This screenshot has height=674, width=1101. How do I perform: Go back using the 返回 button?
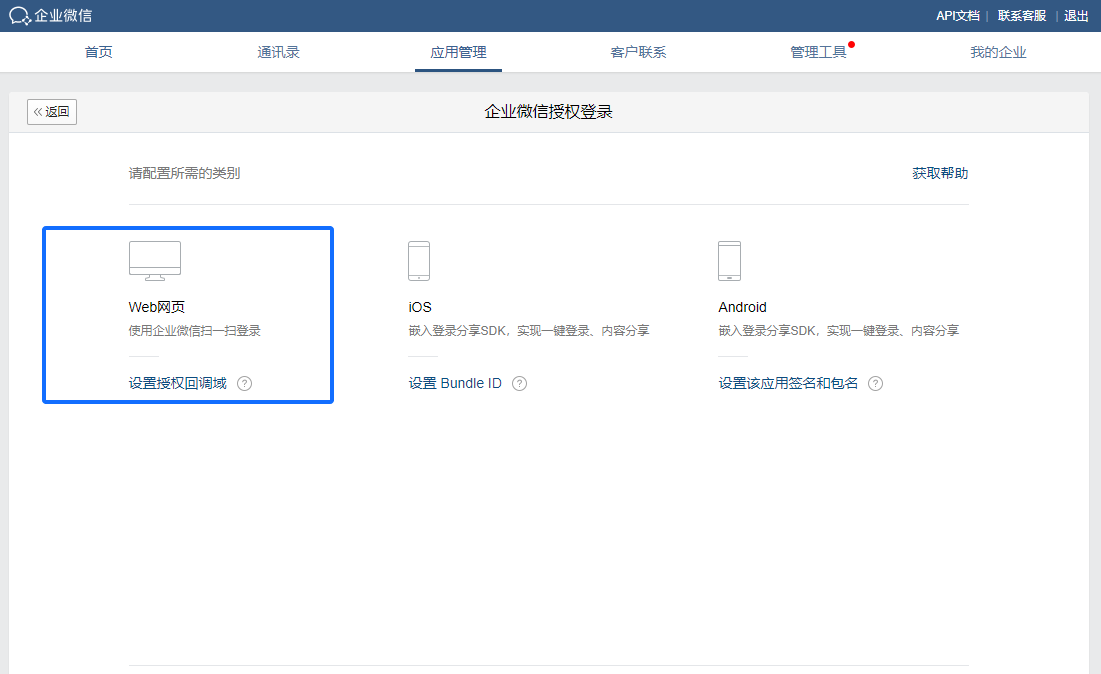52,112
